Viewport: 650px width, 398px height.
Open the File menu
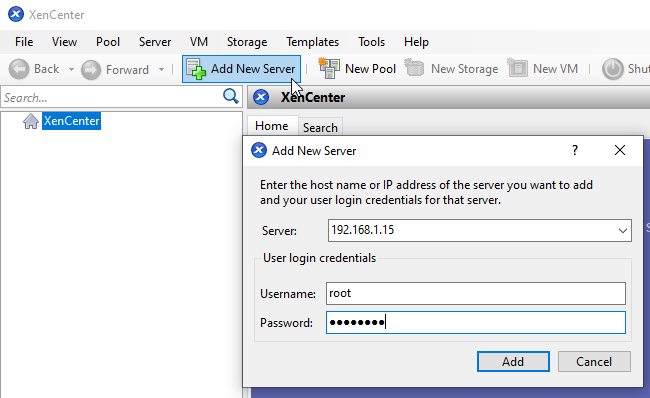[x=24, y=42]
